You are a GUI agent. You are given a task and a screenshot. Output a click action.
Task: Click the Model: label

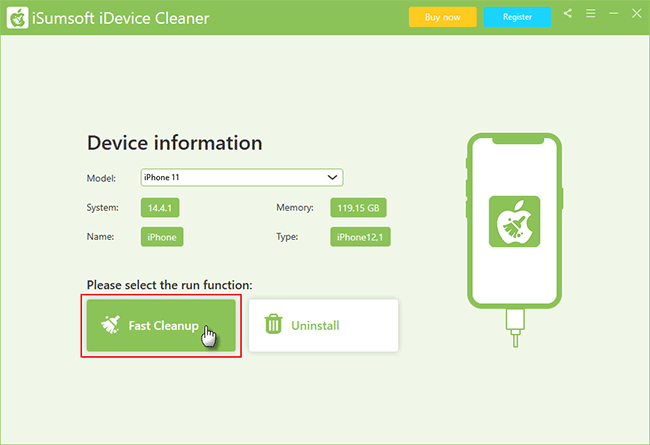(x=101, y=178)
